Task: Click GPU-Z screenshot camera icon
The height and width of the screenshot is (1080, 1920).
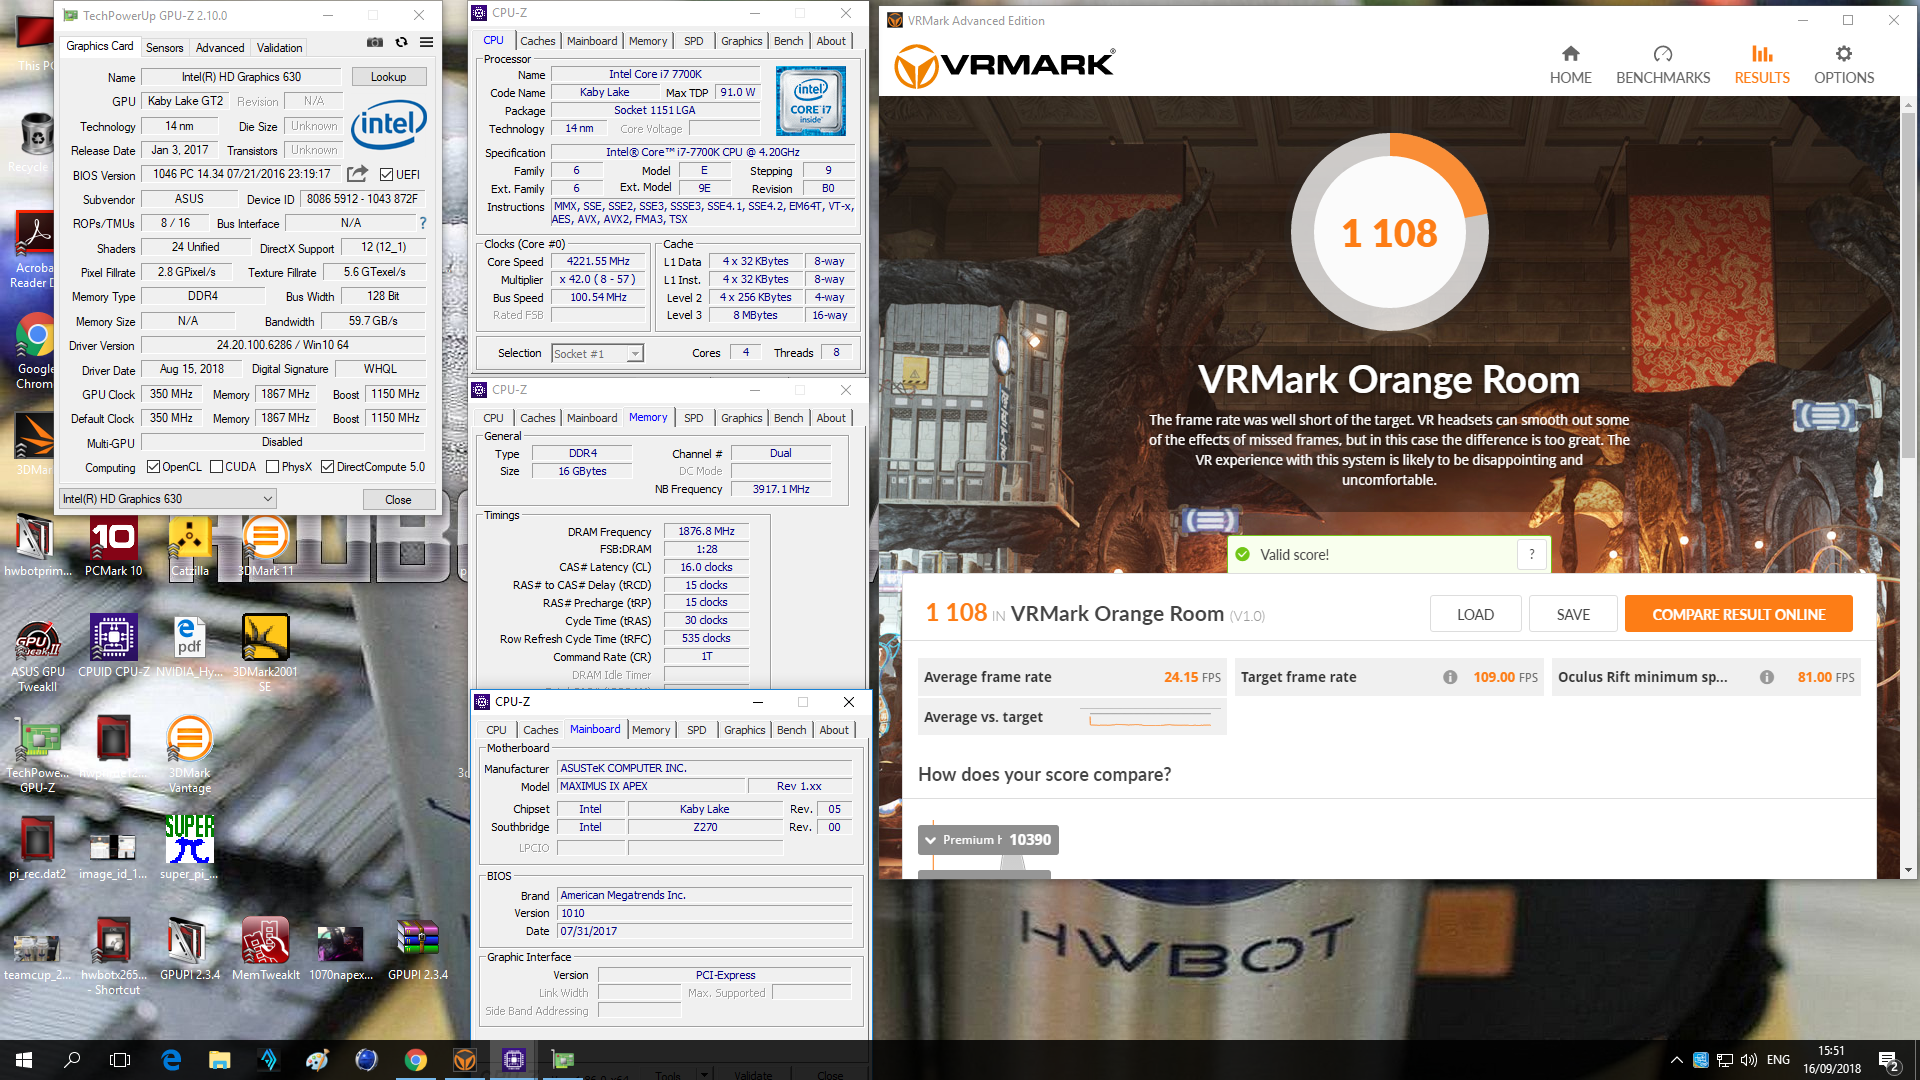Action: coord(375,43)
